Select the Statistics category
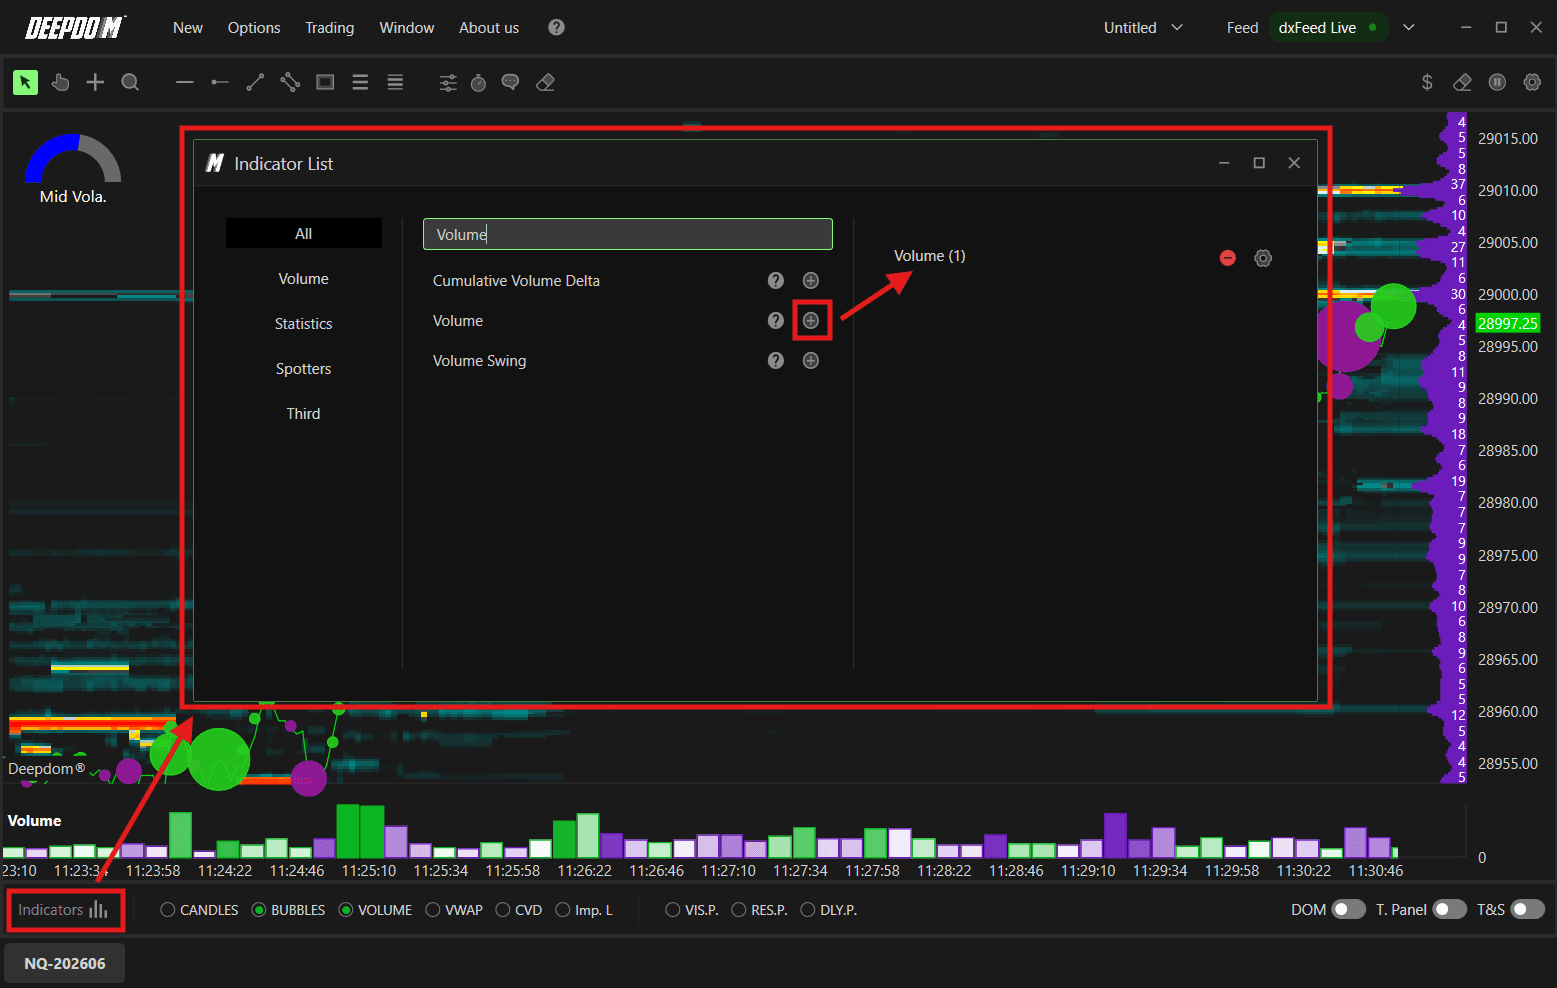1557x988 pixels. (304, 324)
